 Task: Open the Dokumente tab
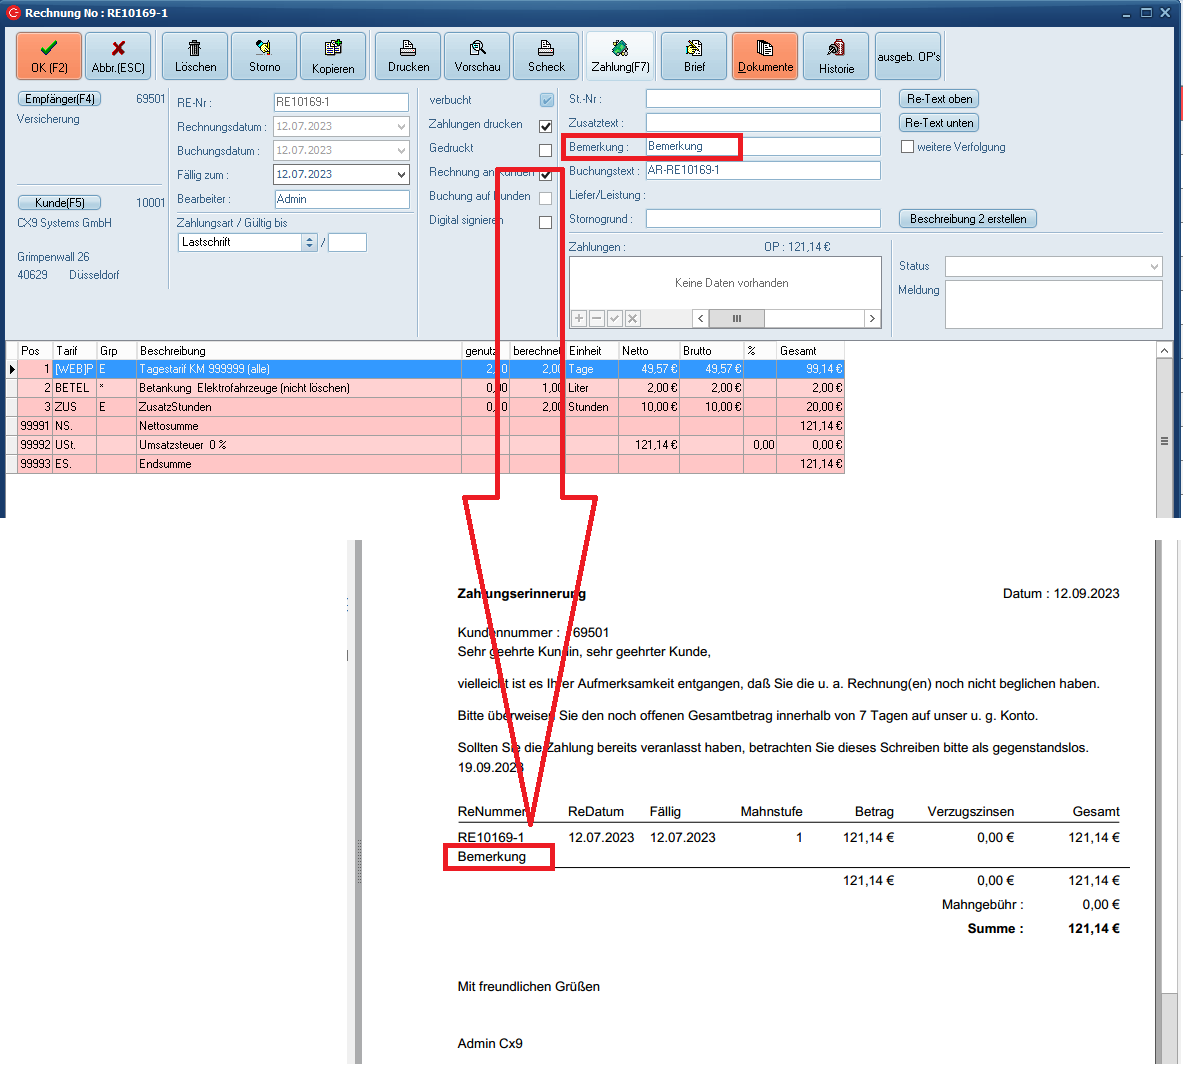tap(765, 56)
